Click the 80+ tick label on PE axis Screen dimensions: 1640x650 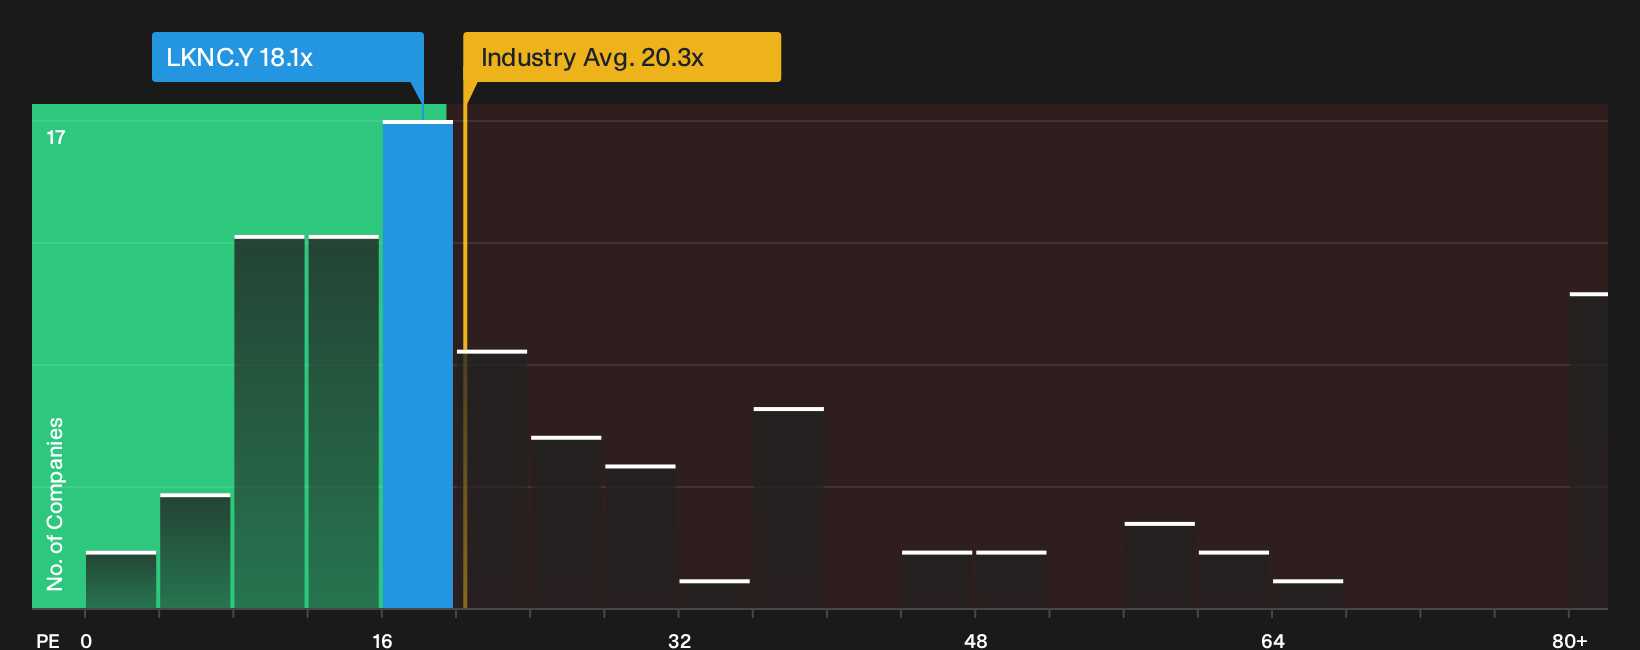[1569, 641]
